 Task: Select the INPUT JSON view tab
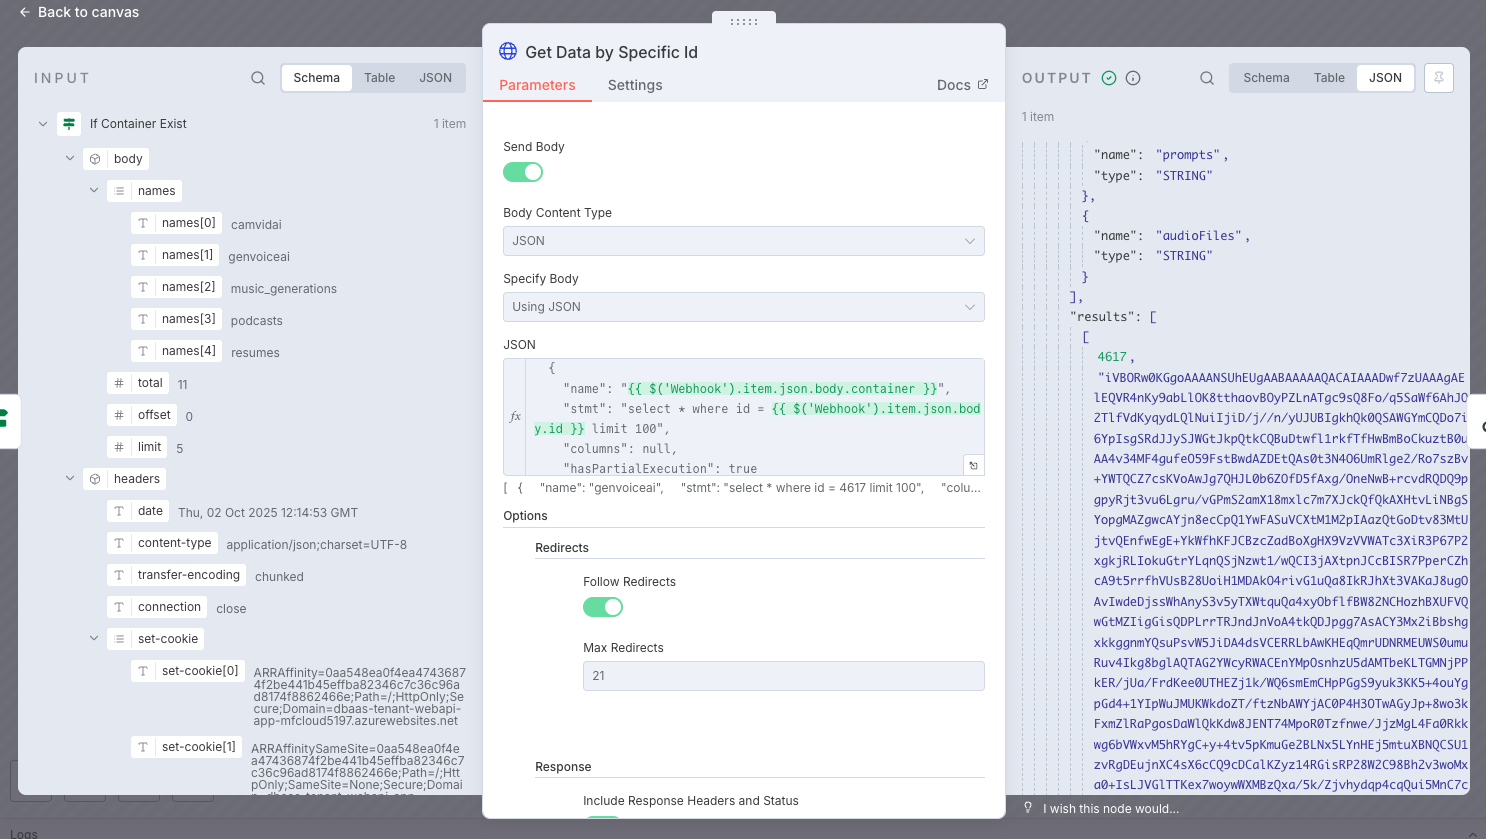point(436,78)
